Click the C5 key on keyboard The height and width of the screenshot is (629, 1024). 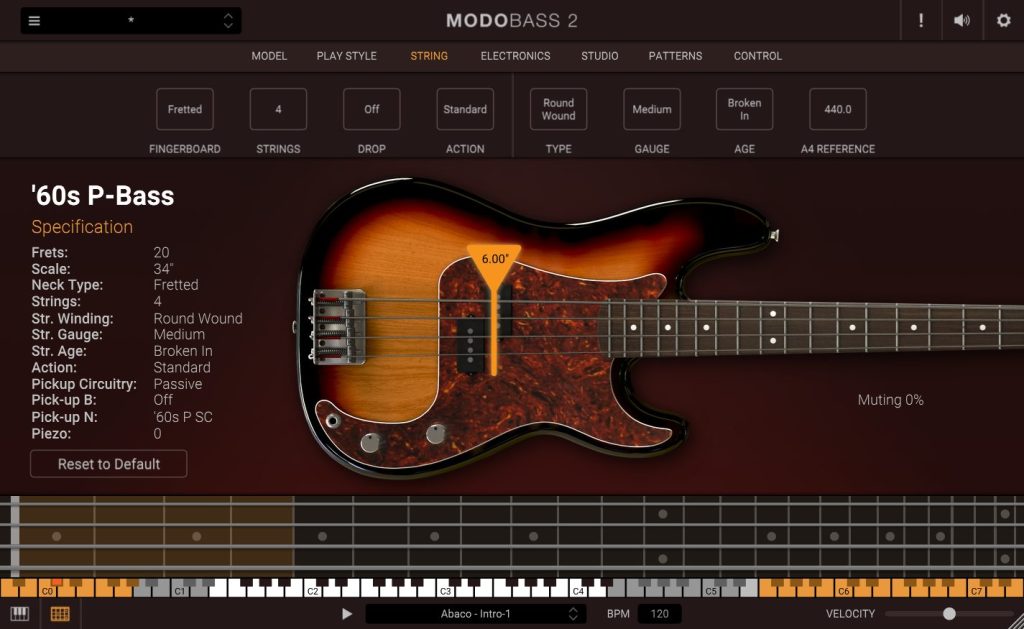point(711,591)
